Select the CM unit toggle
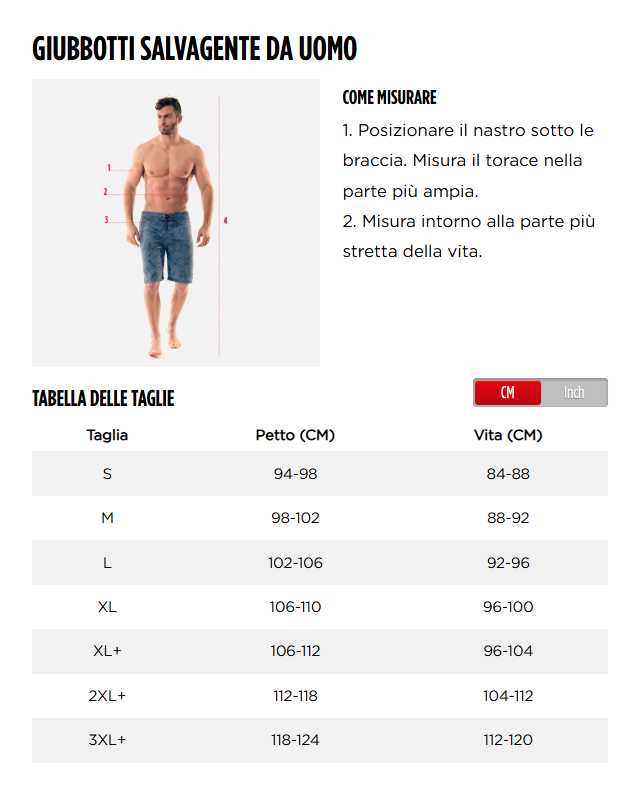The width and height of the screenshot is (638, 796). (508, 392)
